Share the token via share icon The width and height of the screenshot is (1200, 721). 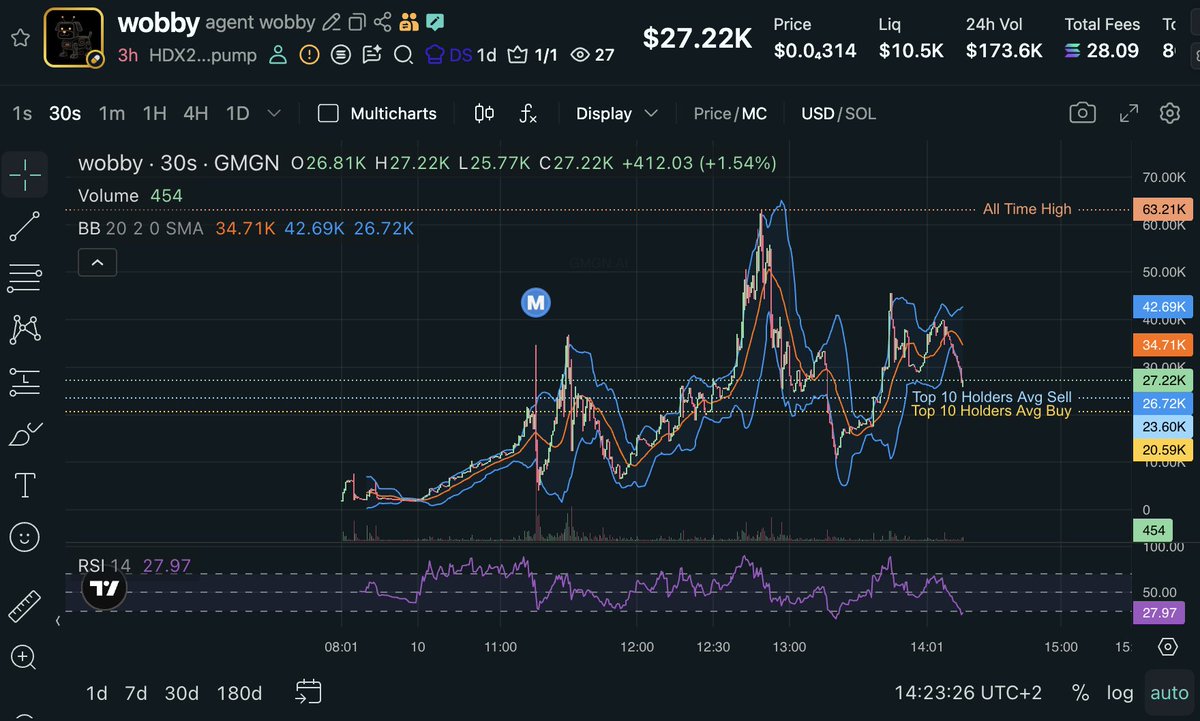coord(383,22)
